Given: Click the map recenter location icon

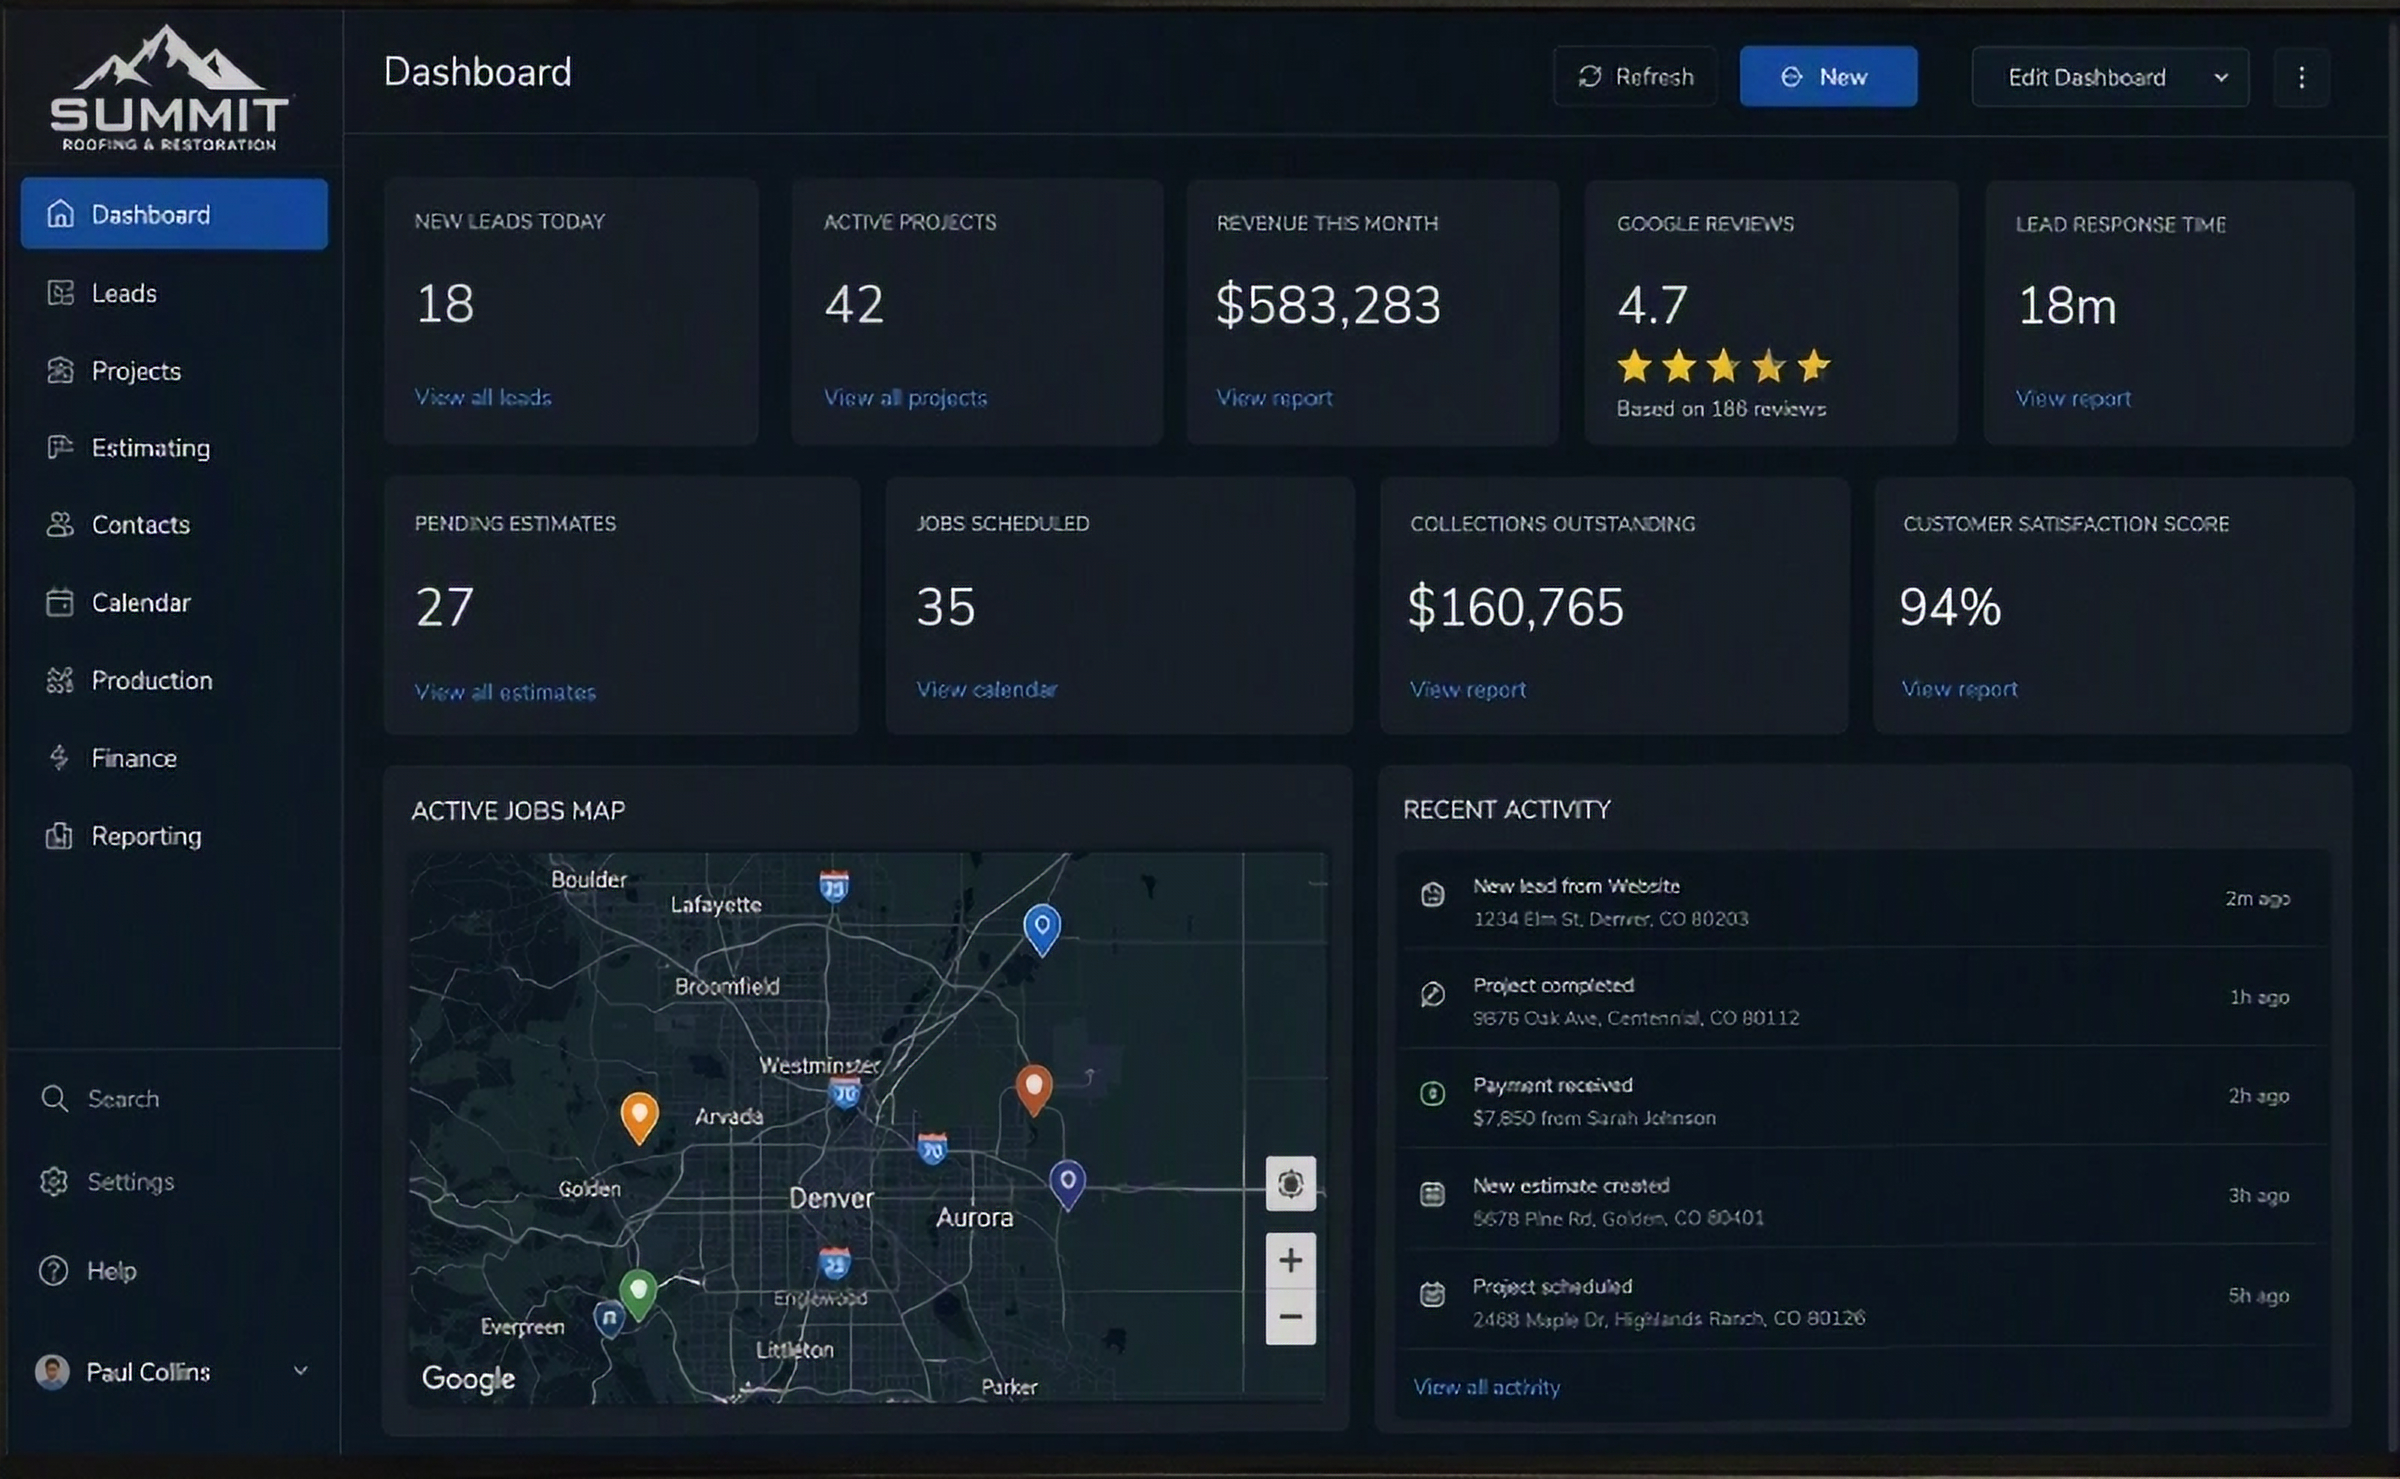Looking at the screenshot, I should 1290,1183.
